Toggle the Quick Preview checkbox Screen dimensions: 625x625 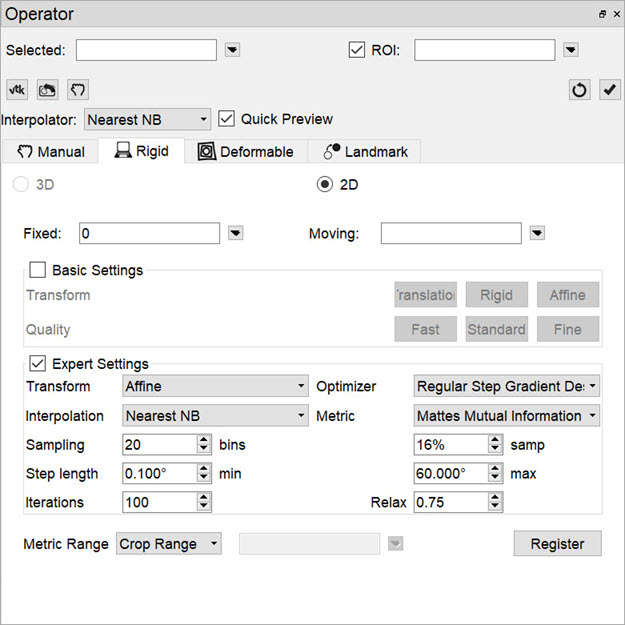[226, 118]
